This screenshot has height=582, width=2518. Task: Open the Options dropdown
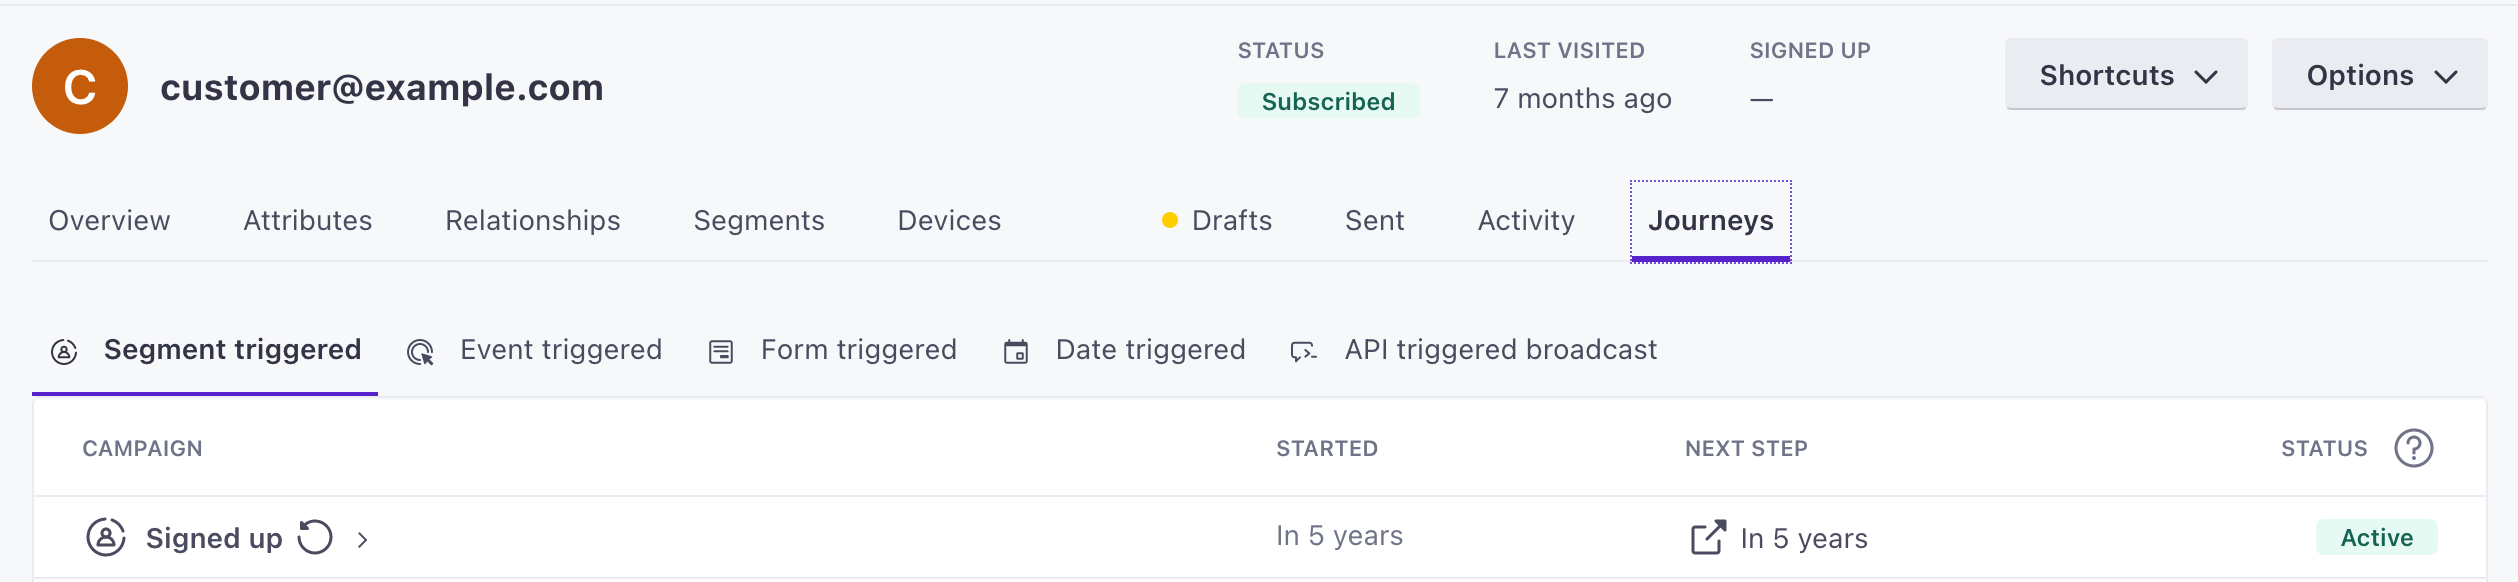pyautogui.click(x=2380, y=75)
